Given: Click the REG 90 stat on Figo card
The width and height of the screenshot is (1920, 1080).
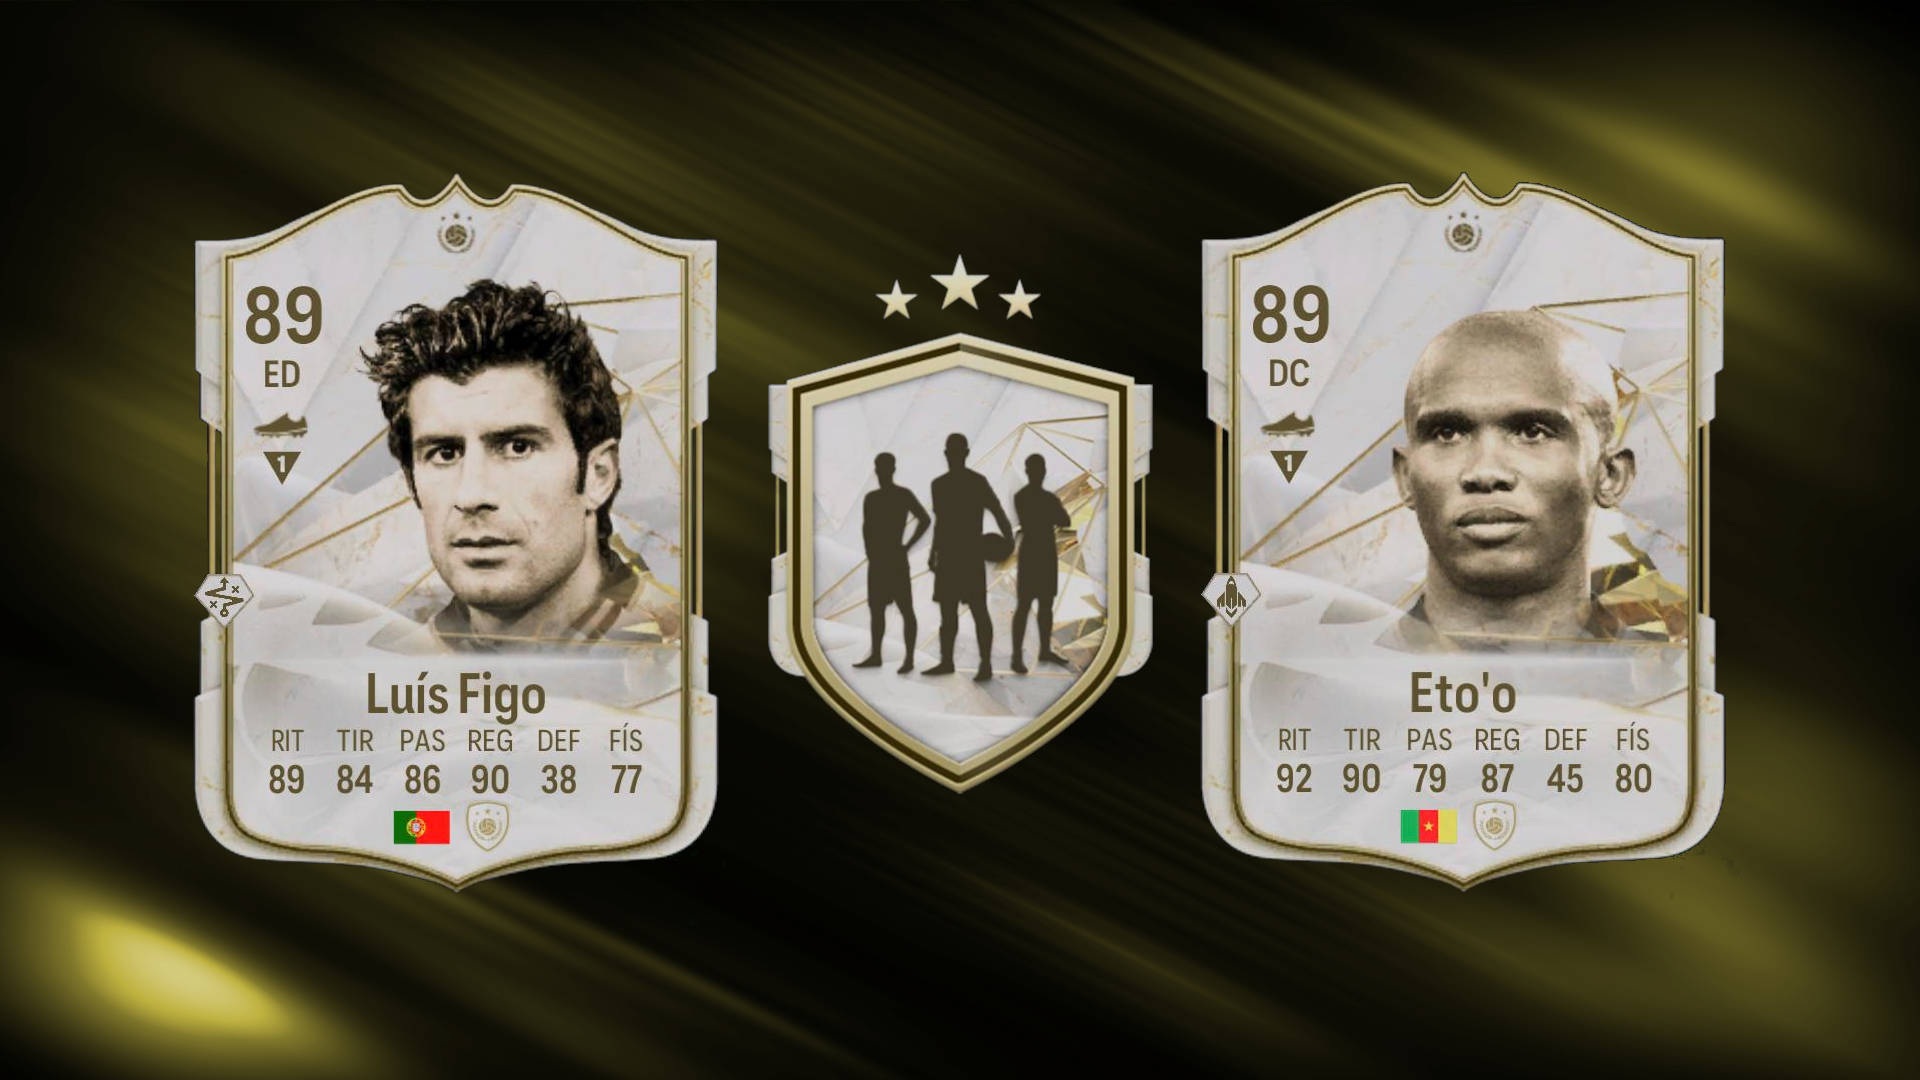Looking at the screenshot, I should [x=490, y=761].
